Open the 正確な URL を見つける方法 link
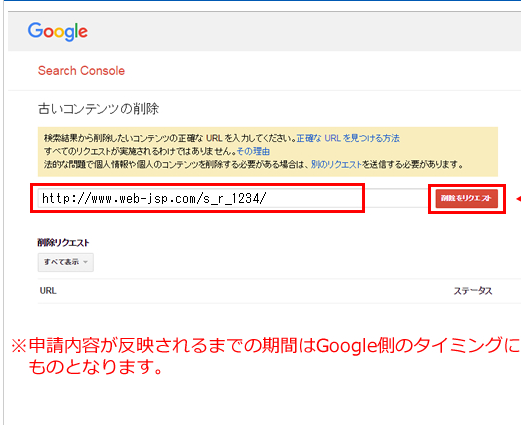The width and height of the screenshot is (521, 425). tap(348, 138)
